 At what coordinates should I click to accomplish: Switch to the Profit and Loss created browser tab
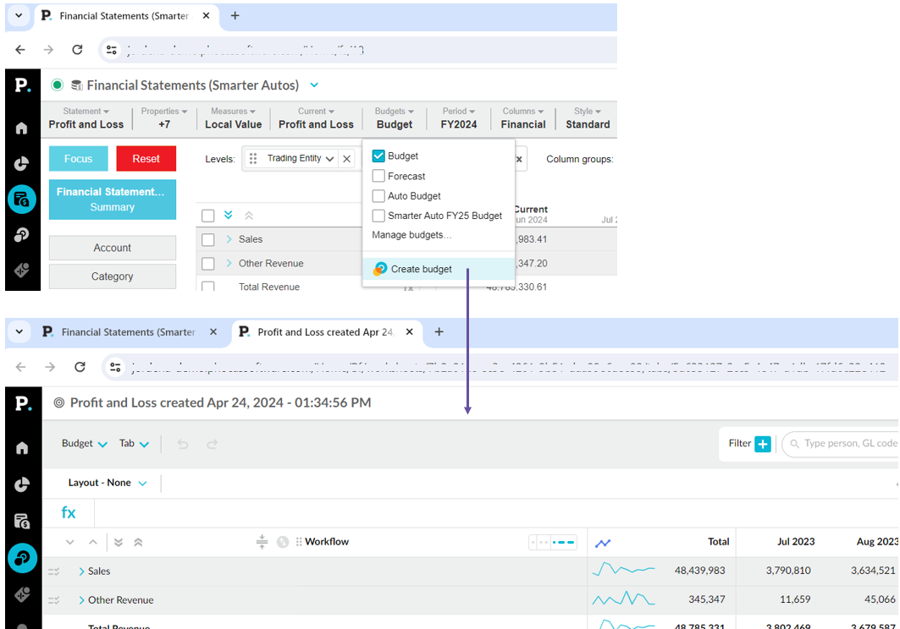tap(323, 332)
